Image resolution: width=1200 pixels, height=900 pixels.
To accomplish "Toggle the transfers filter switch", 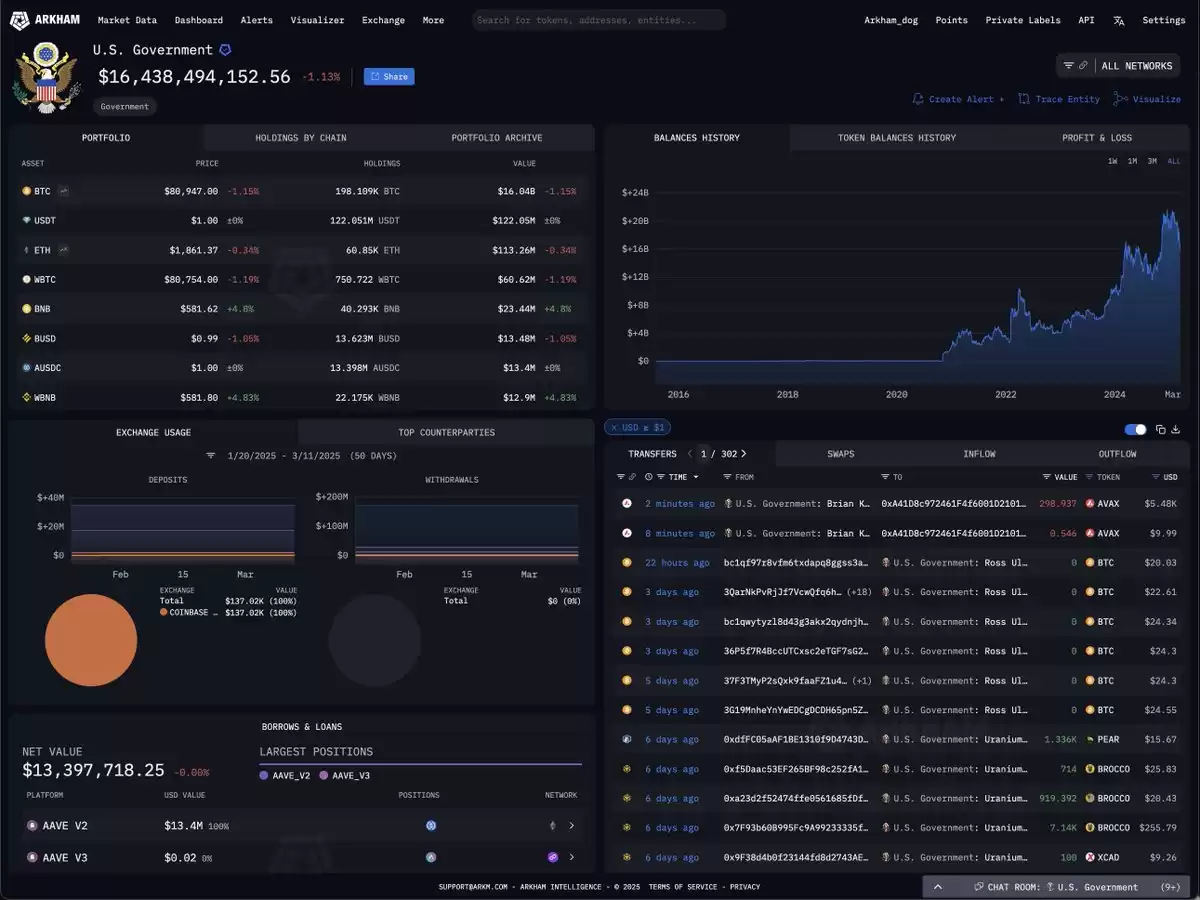I will point(1135,430).
